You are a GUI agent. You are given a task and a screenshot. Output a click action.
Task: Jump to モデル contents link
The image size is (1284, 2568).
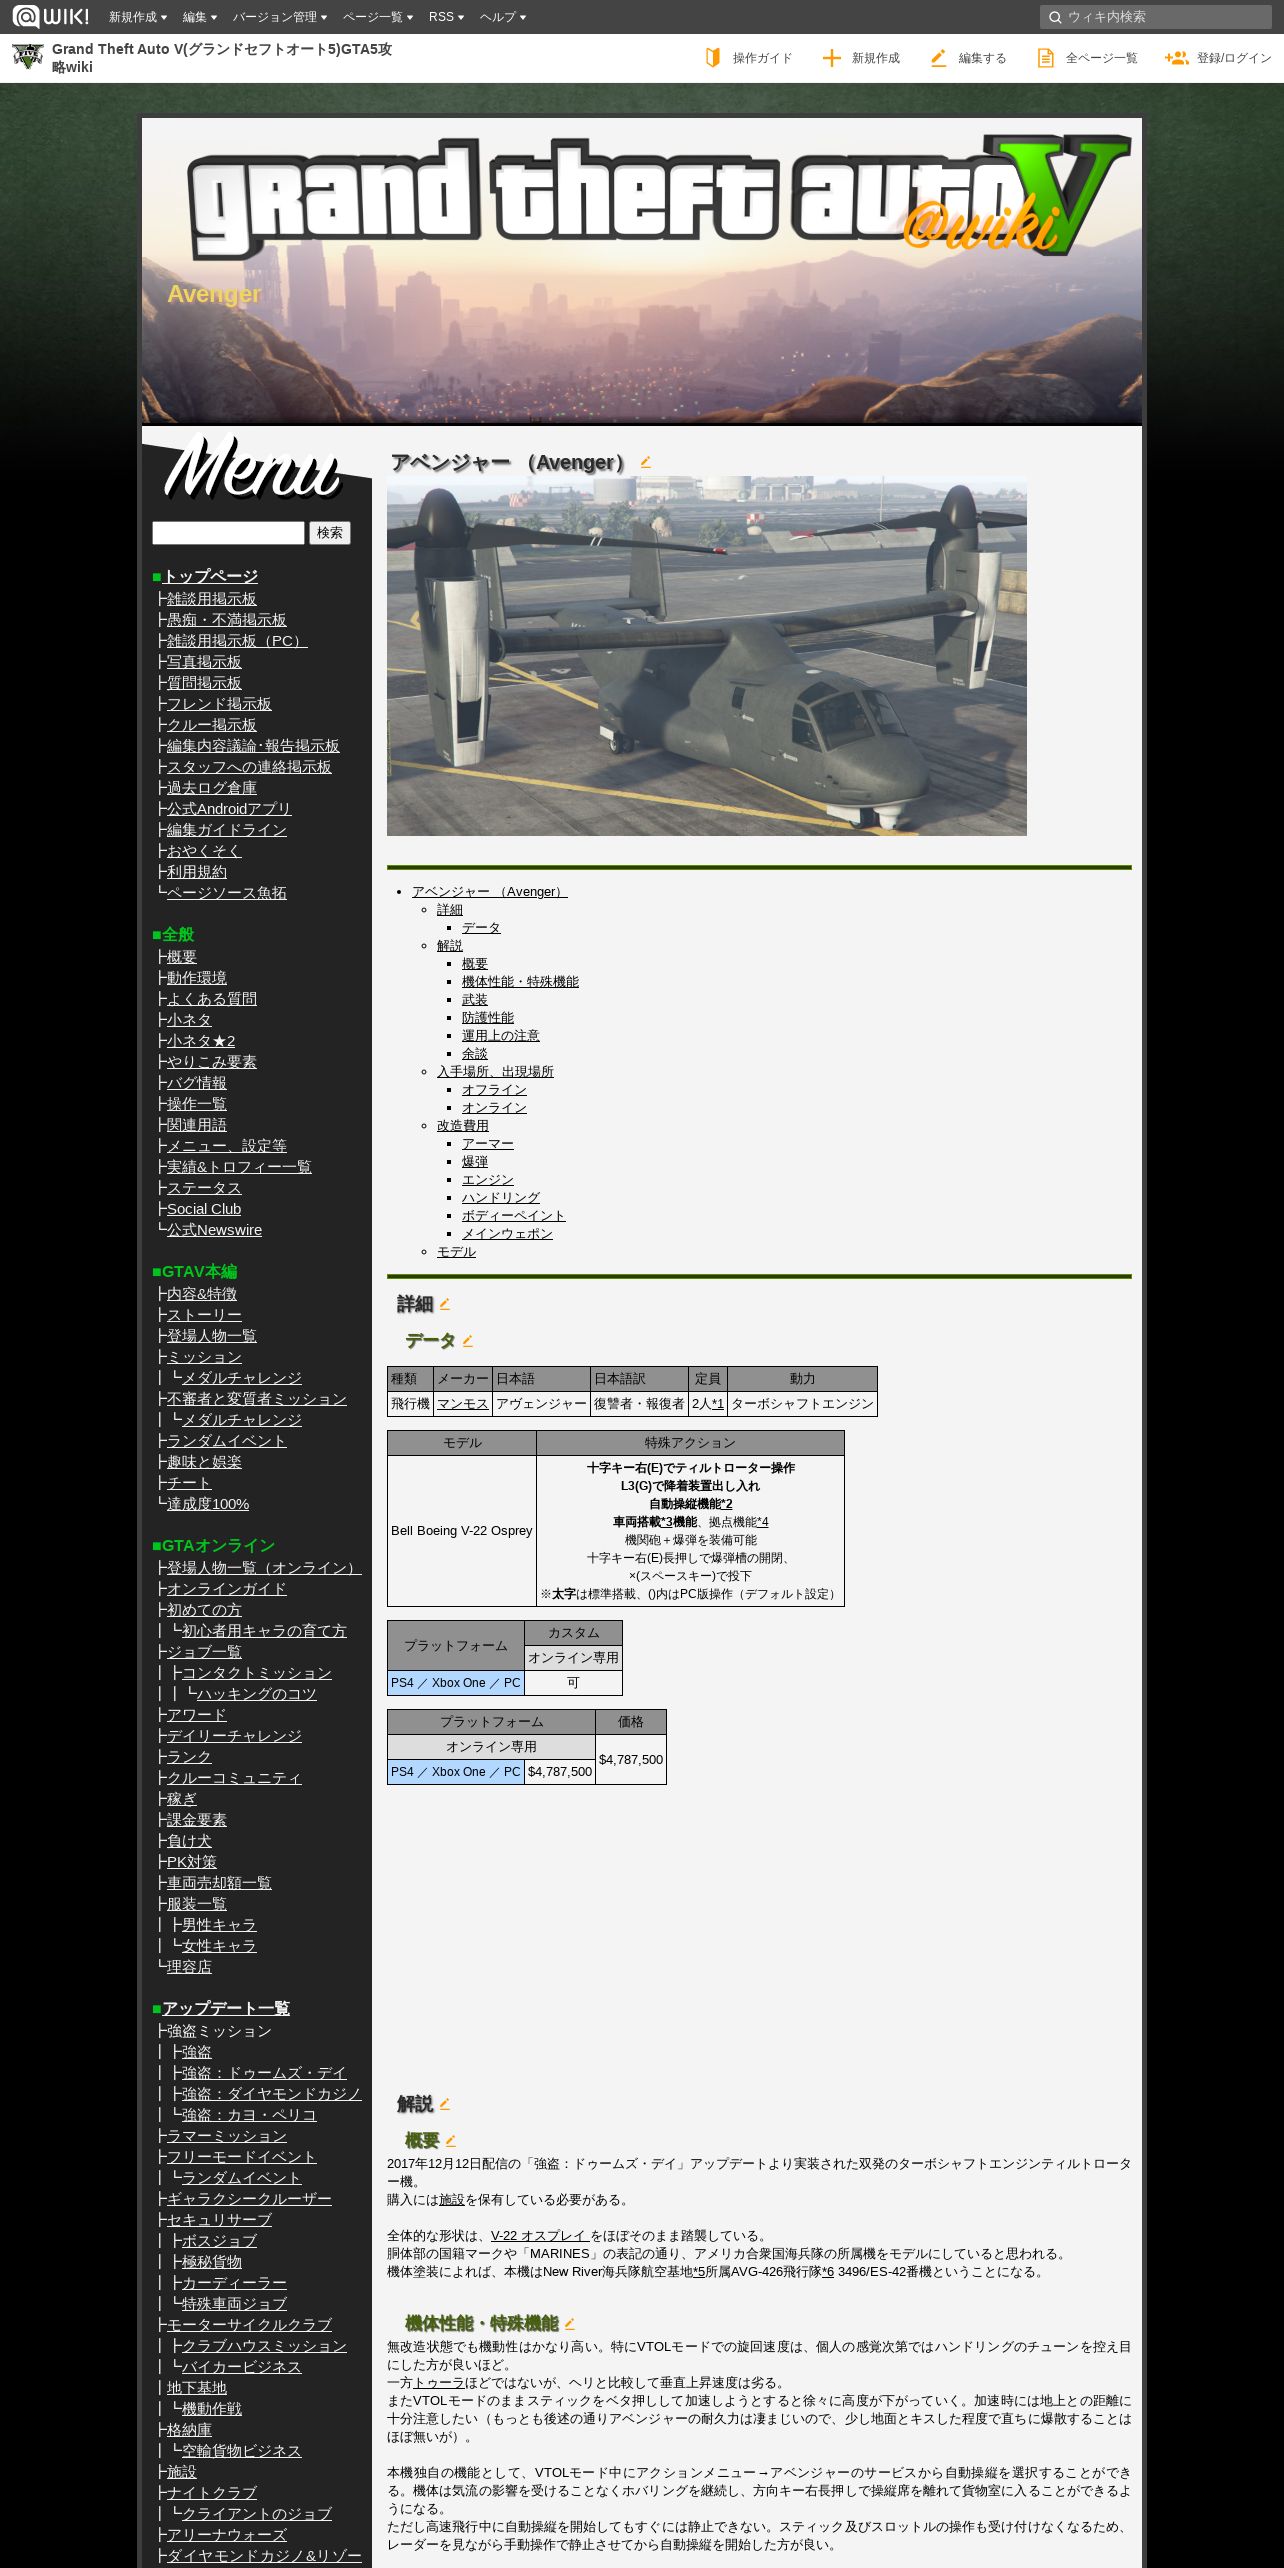(x=456, y=1252)
